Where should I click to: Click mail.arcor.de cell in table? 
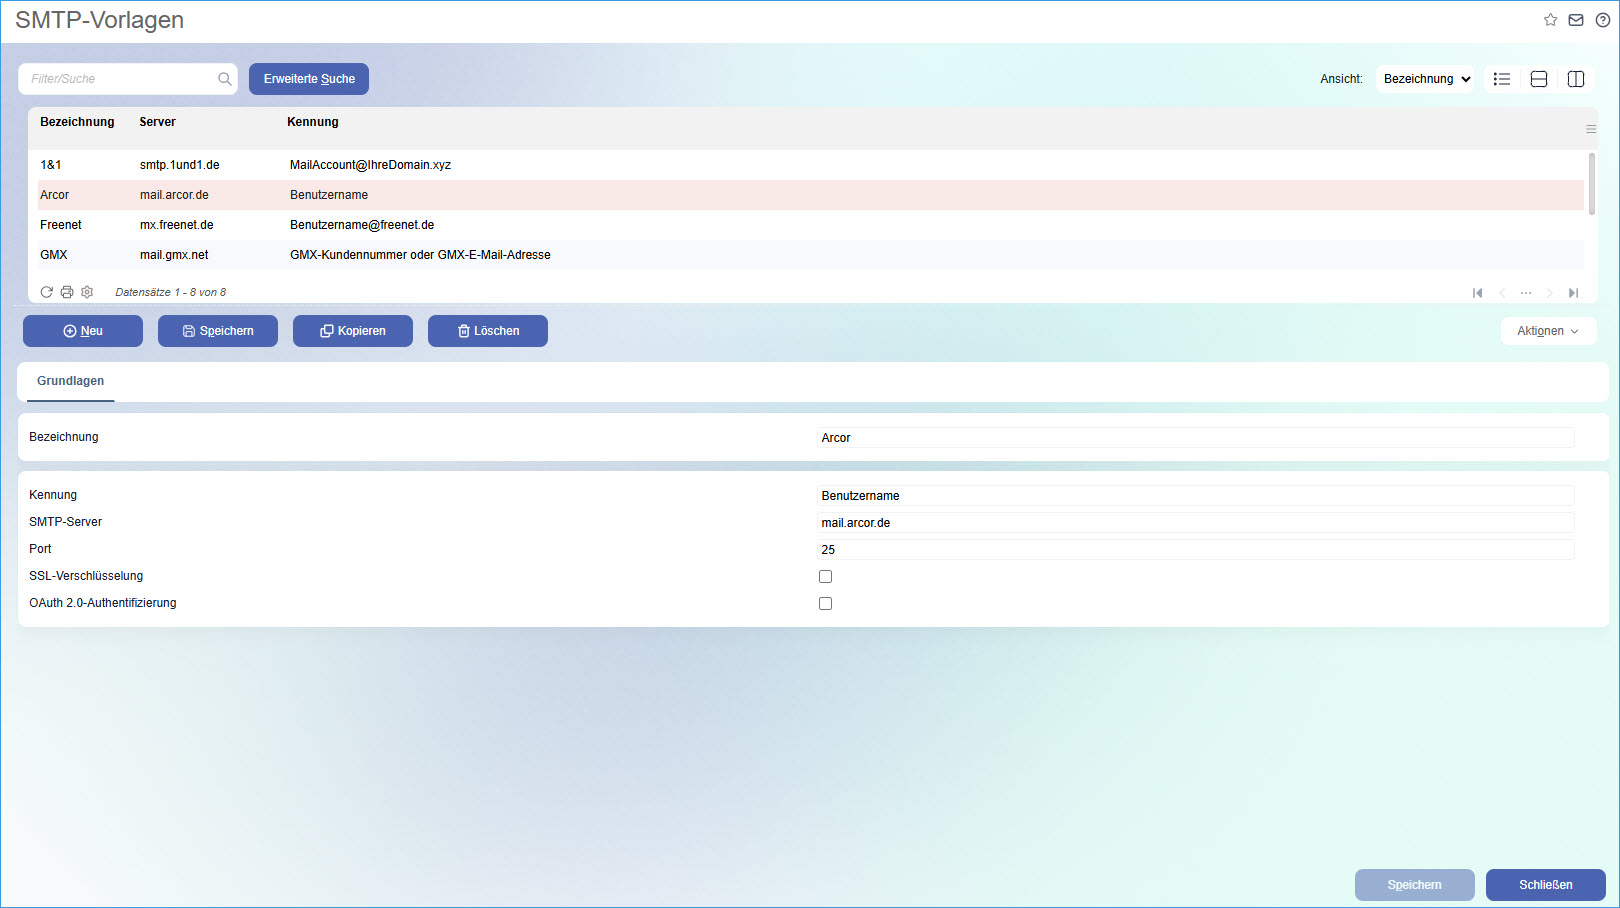coord(174,195)
